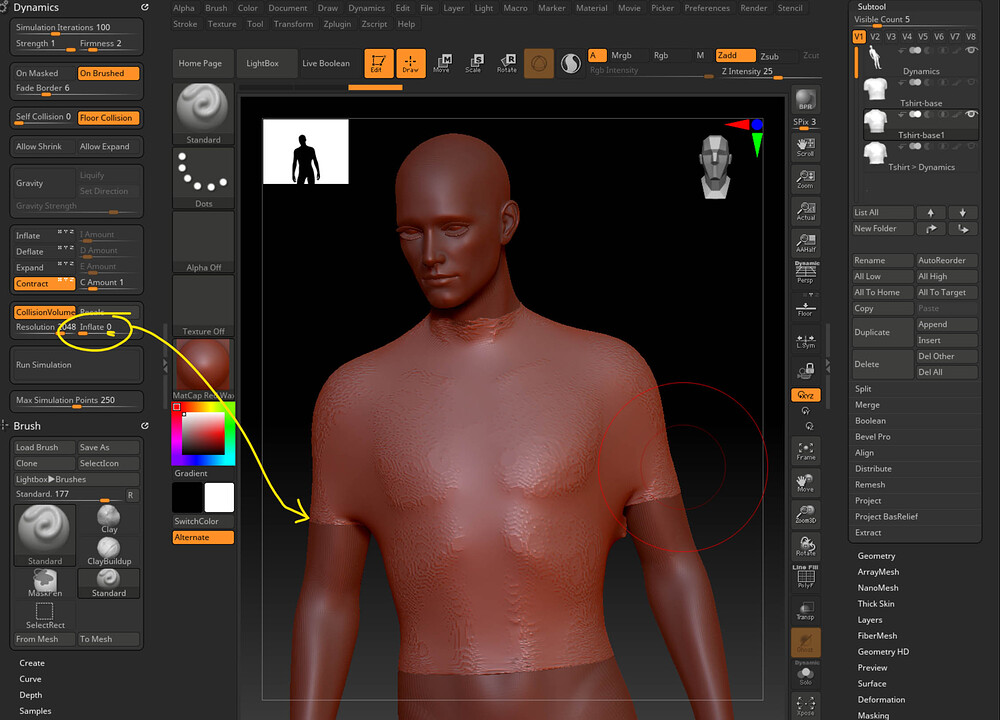Select the Tshirt-base subtool thumbnail
The image size is (1000, 720).
876,89
